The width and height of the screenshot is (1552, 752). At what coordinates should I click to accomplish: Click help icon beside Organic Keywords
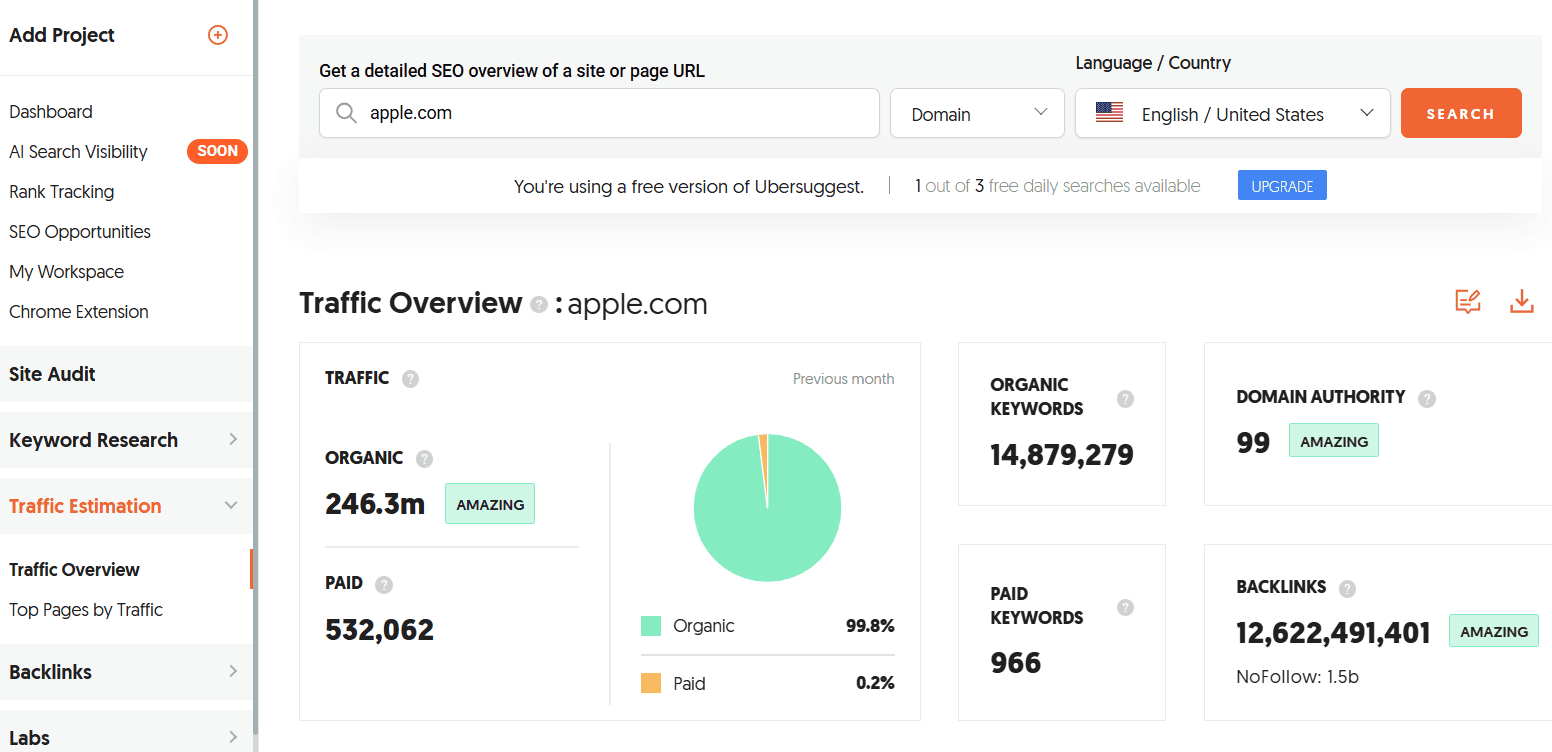click(x=1125, y=398)
